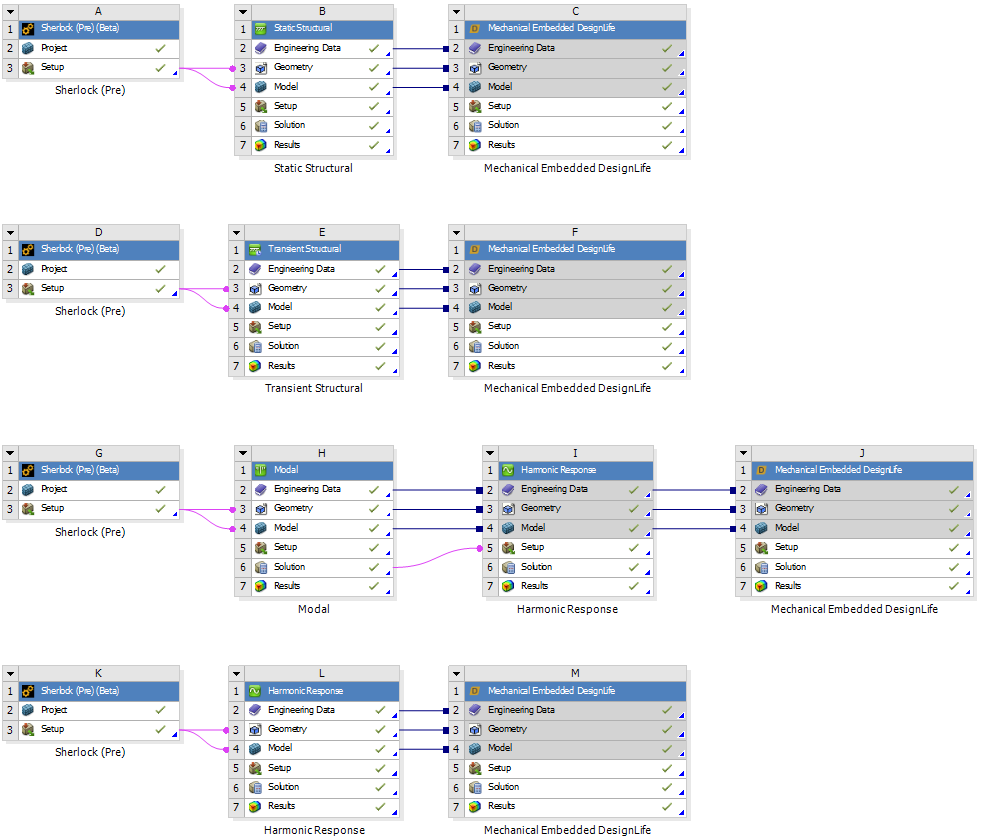Select the Project cell in system G

pos(99,489)
